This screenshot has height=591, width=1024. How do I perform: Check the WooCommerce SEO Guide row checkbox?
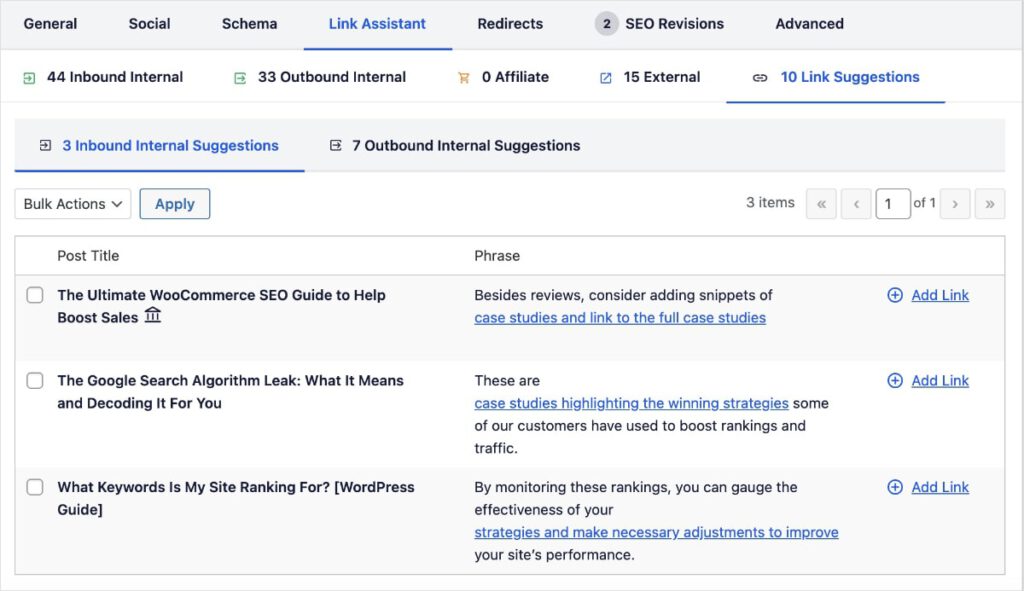click(x=35, y=295)
